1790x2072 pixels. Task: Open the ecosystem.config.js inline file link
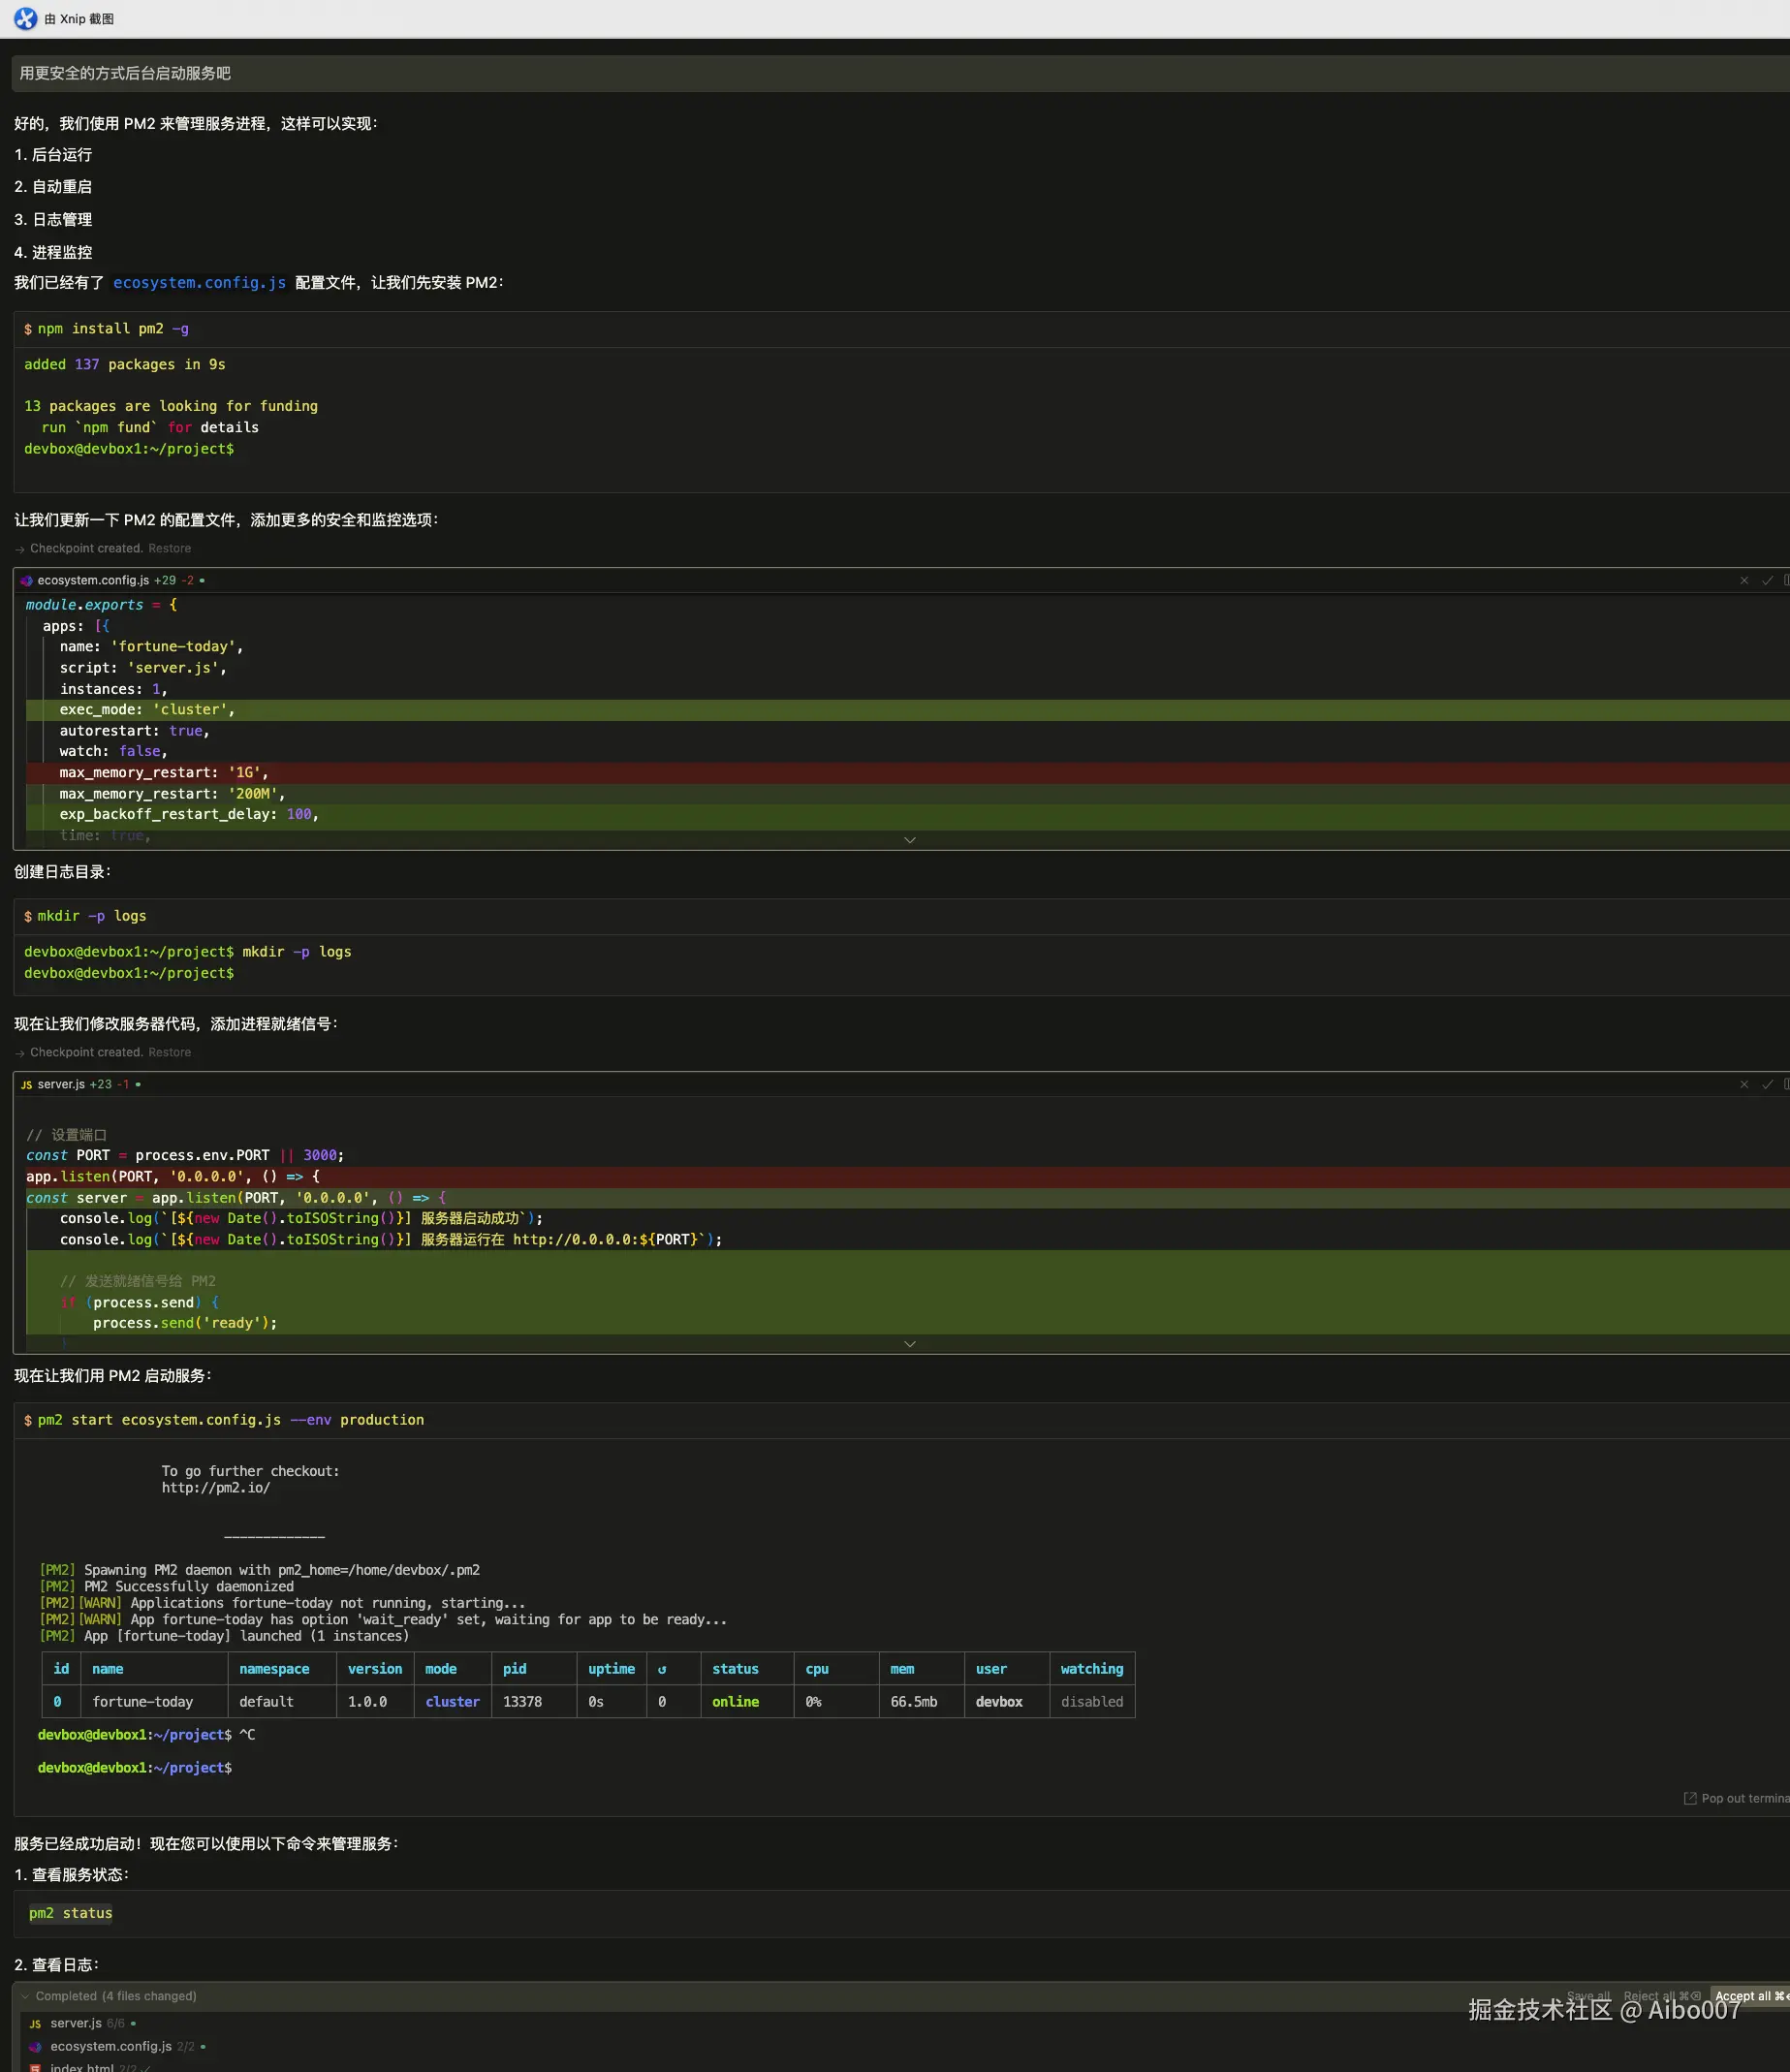pos(199,283)
